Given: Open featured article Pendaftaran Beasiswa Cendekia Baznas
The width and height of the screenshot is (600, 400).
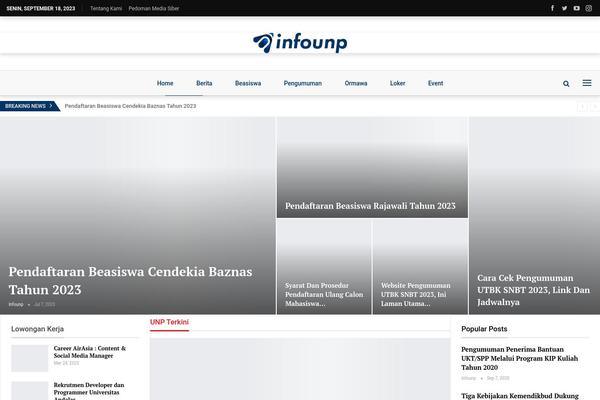Looking at the screenshot, I should click(x=130, y=281).
